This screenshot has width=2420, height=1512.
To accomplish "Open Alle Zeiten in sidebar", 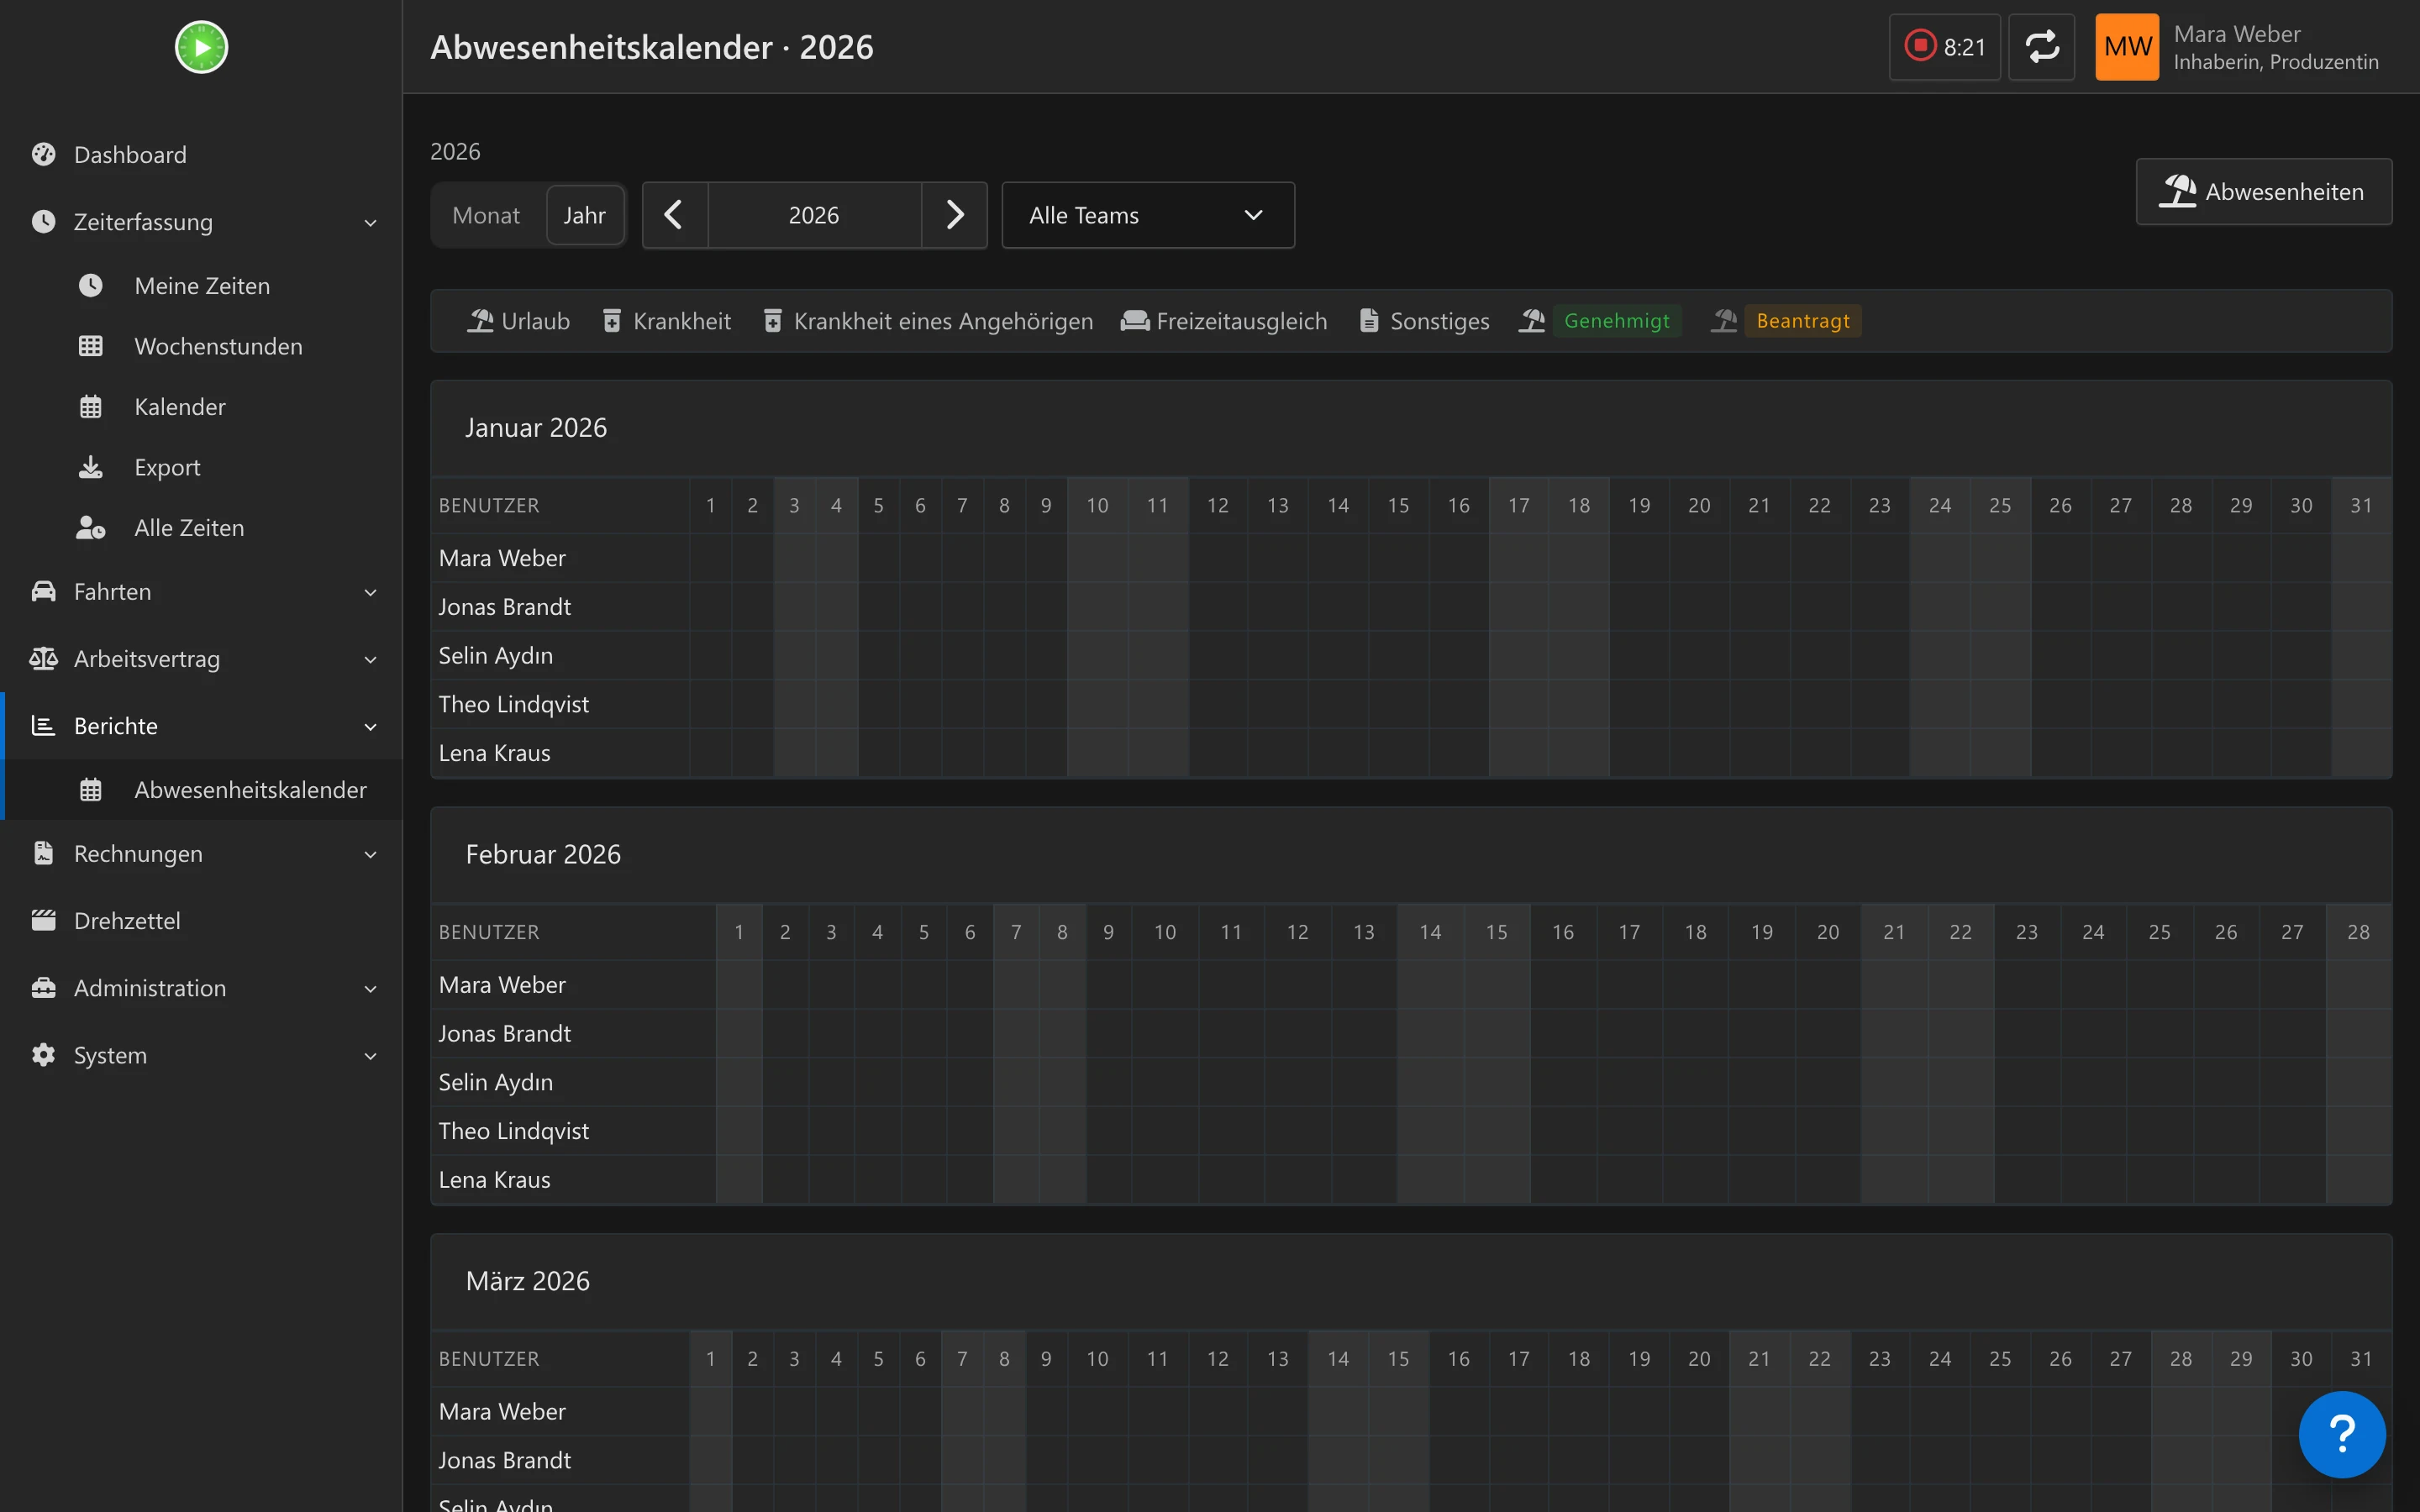I will [201, 527].
